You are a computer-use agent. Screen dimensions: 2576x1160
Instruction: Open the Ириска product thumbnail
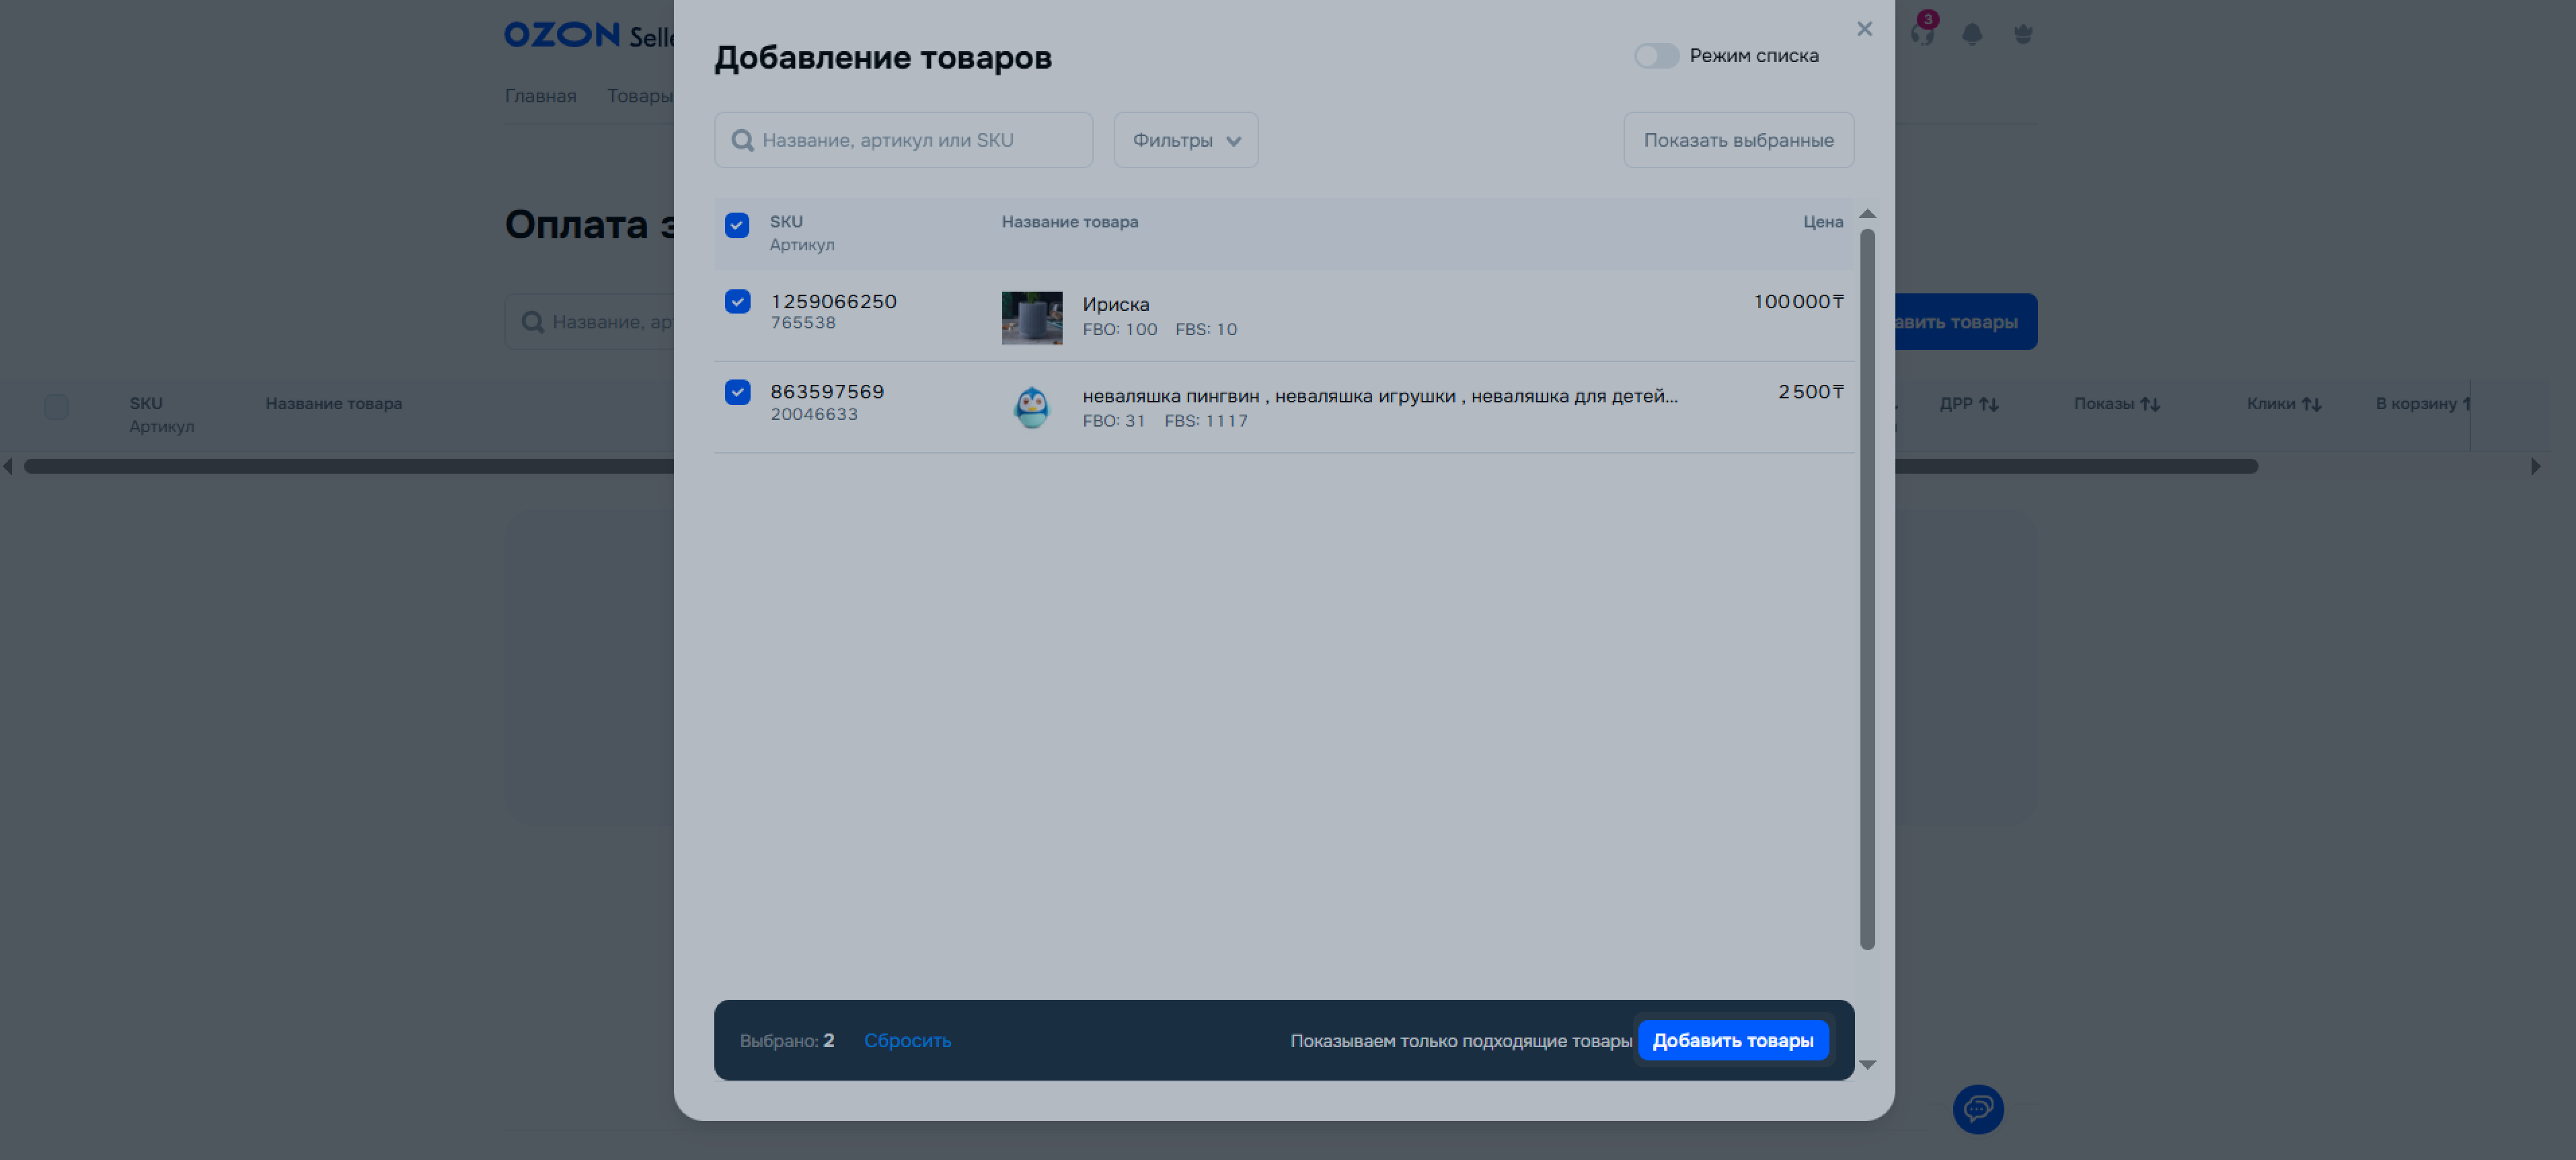1032,318
